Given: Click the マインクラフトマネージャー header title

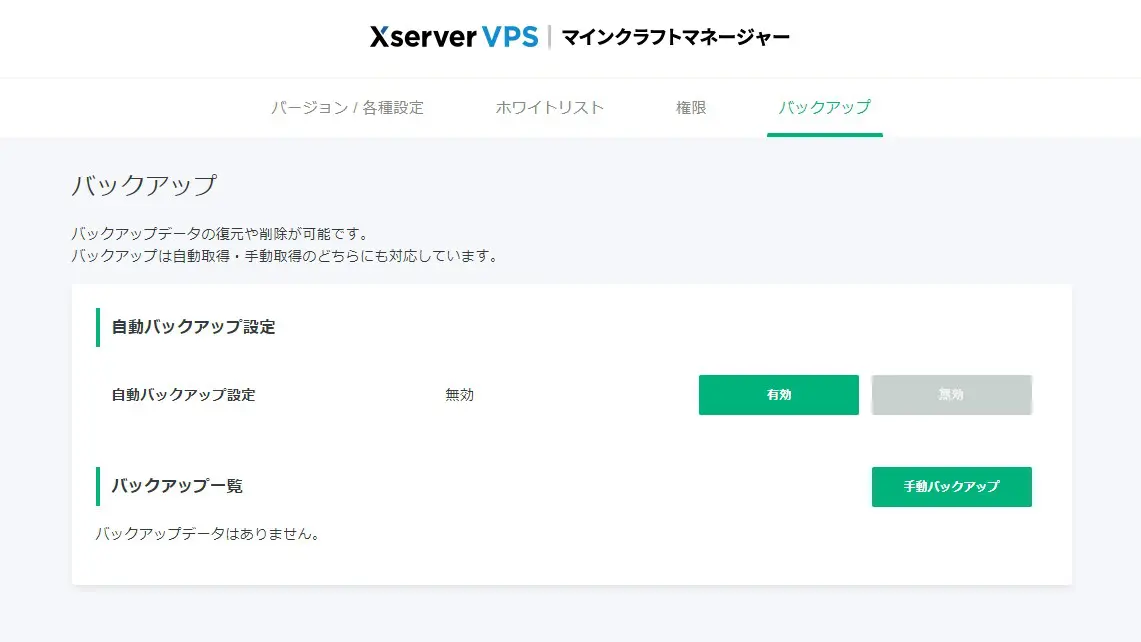Looking at the screenshot, I should click(675, 38).
